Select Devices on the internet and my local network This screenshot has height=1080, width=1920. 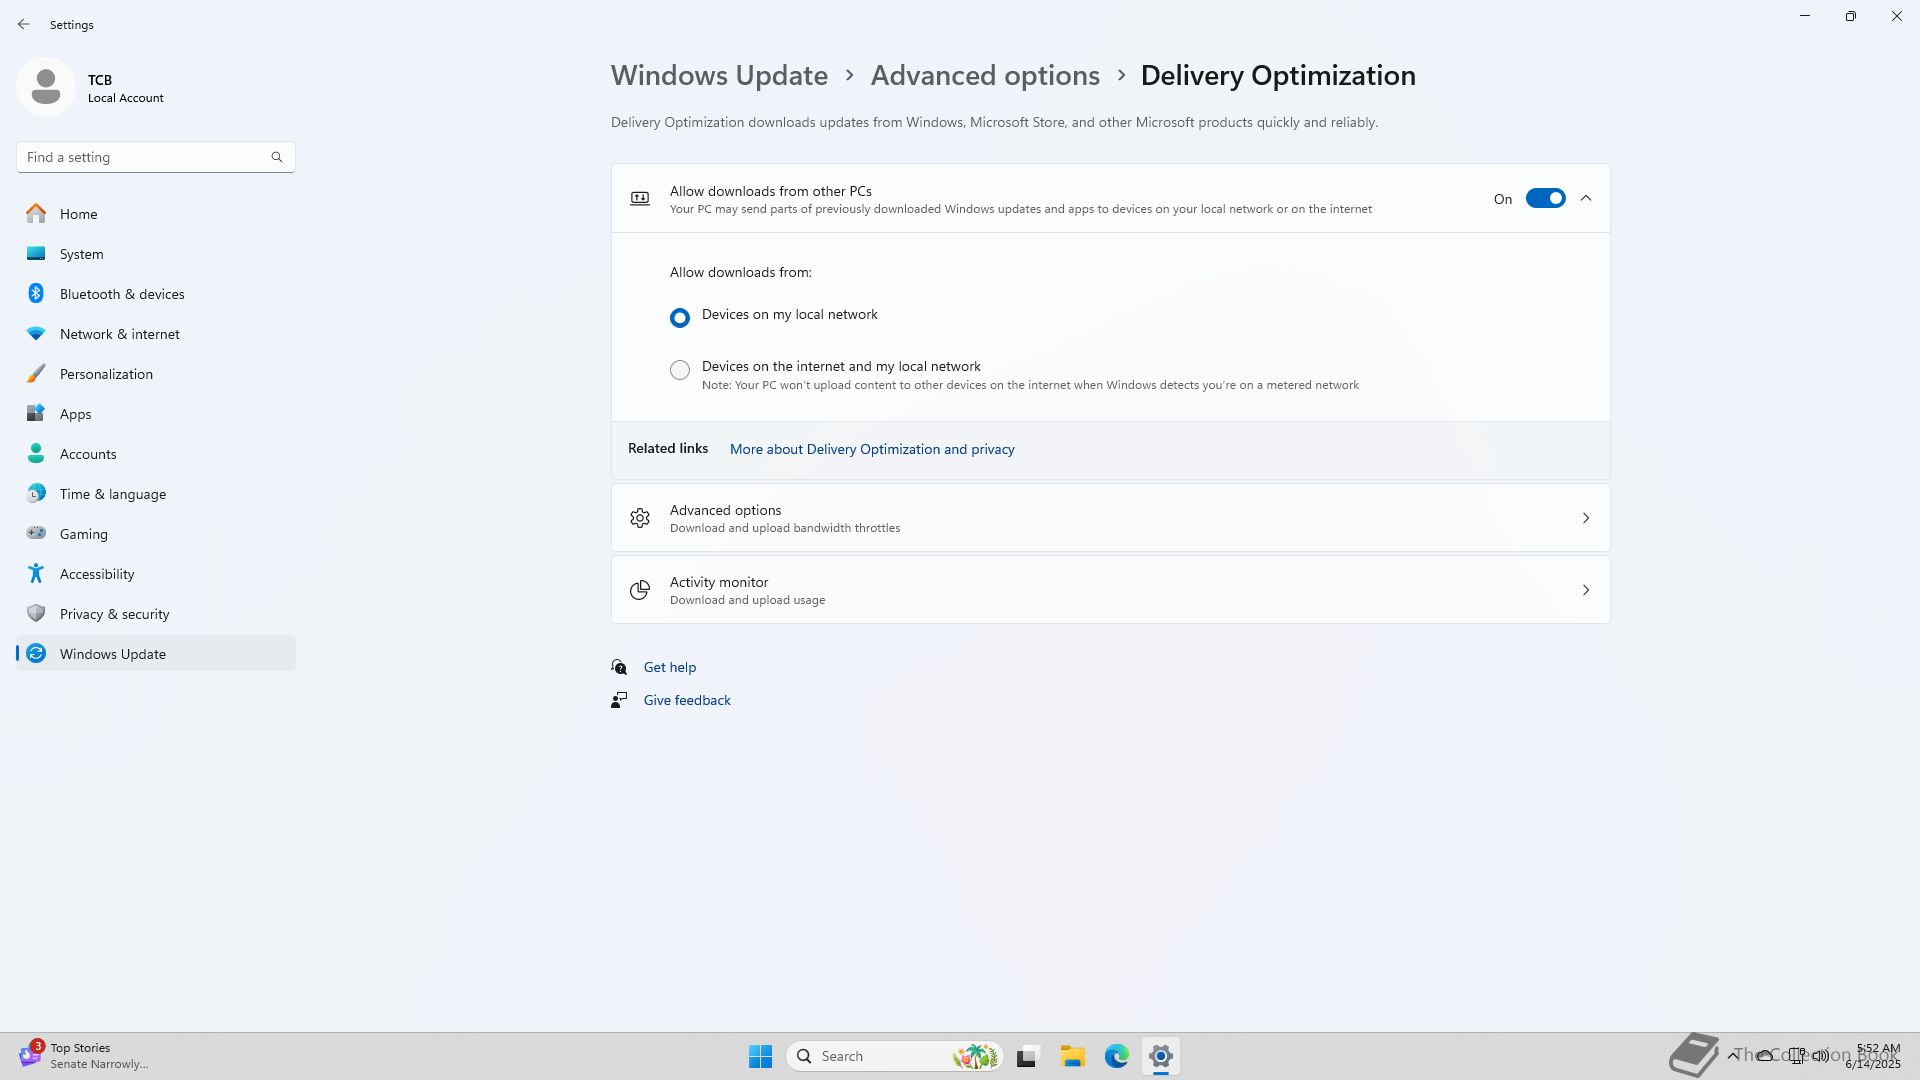click(x=680, y=370)
